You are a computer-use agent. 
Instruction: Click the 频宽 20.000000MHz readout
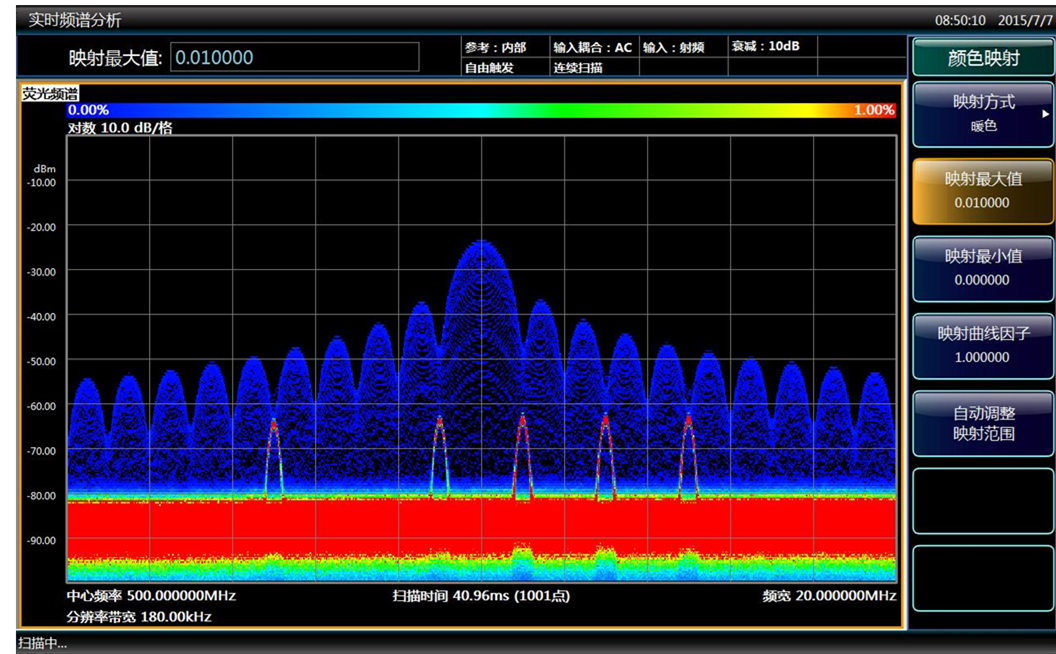coord(829,595)
